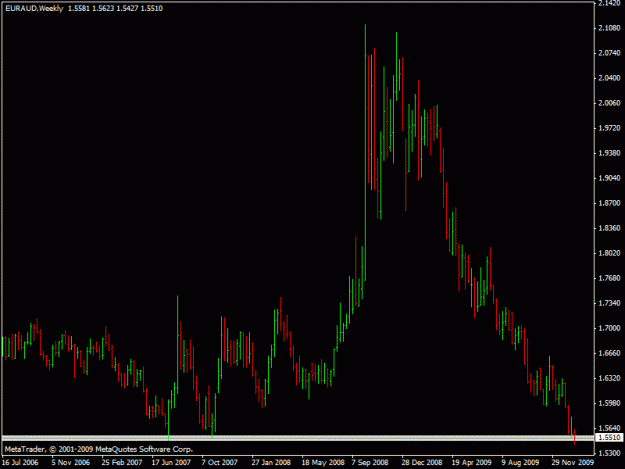The height and width of the screenshot is (469, 625).
Task: Click the 1.6320 price scale label
Action: point(609,378)
